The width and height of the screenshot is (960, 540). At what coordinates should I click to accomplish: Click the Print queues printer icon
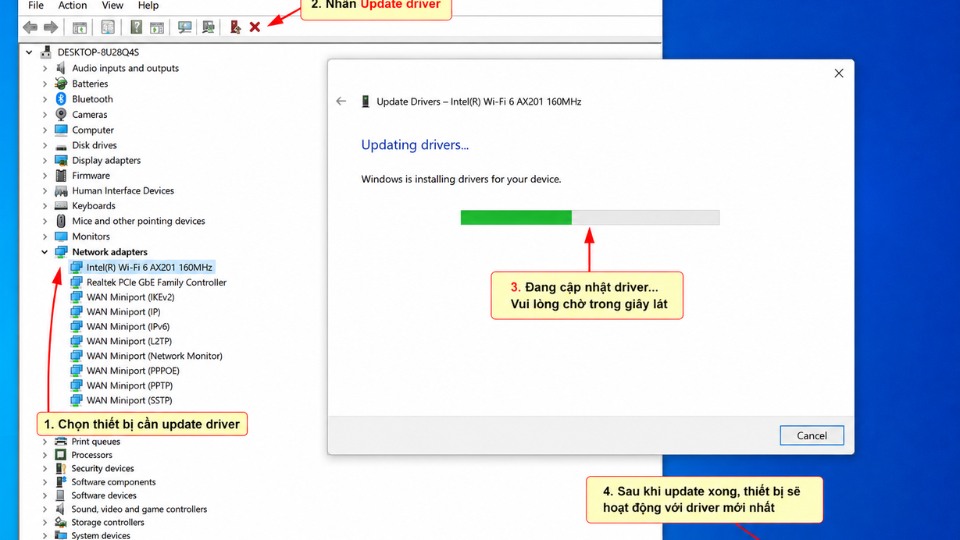click(60, 441)
